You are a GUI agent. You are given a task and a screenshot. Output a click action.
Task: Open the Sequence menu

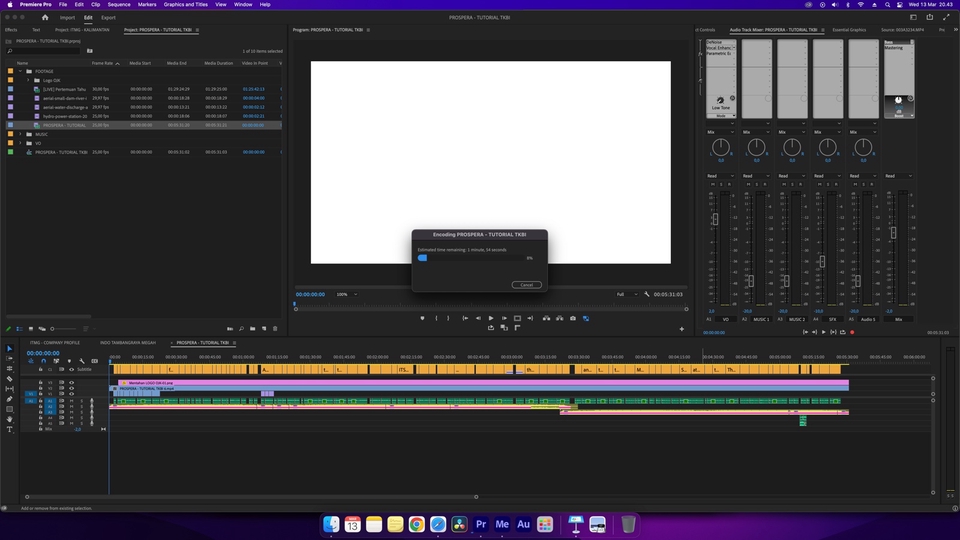point(118,4)
